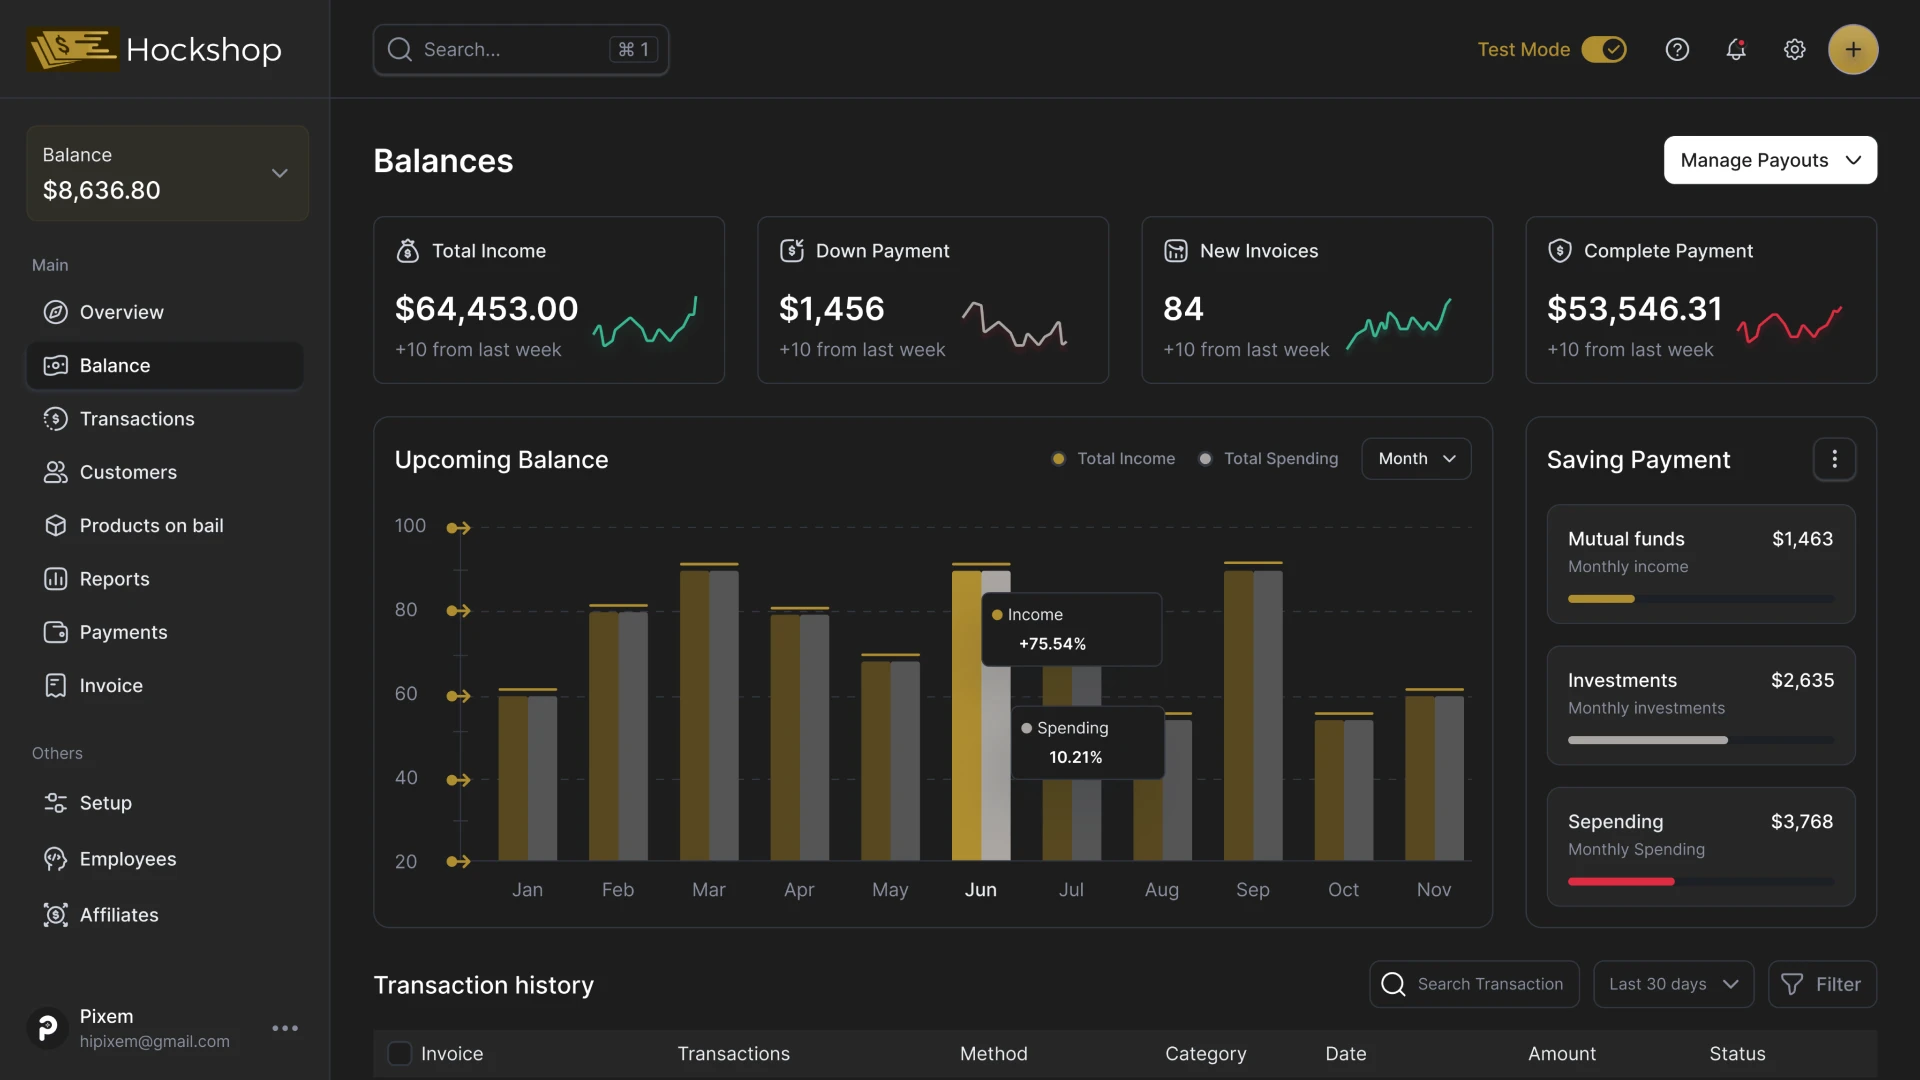This screenshot has height=1080, width=1920.
Task: Open the Pixem account options menu
Action: click(x=285, y=1027)
